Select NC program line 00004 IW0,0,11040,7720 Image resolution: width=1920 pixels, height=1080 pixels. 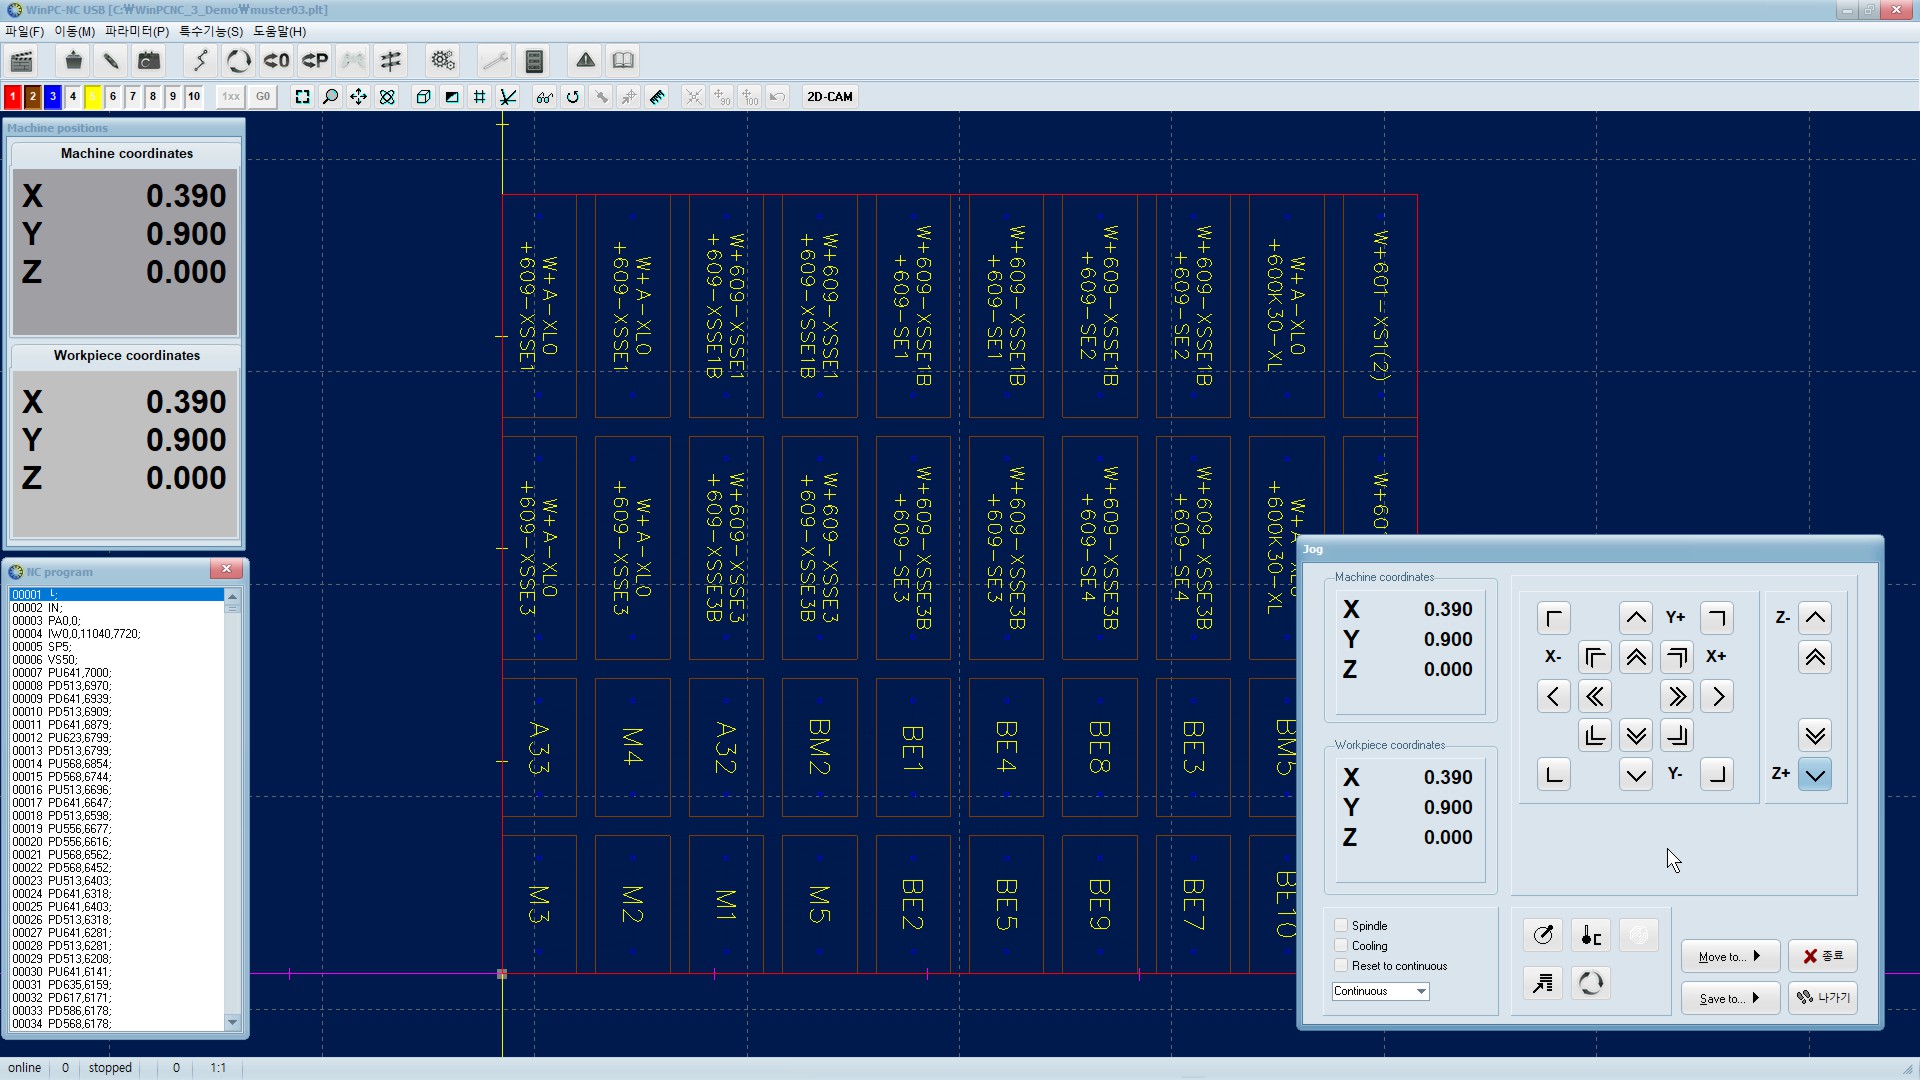[x=116, y=634]
